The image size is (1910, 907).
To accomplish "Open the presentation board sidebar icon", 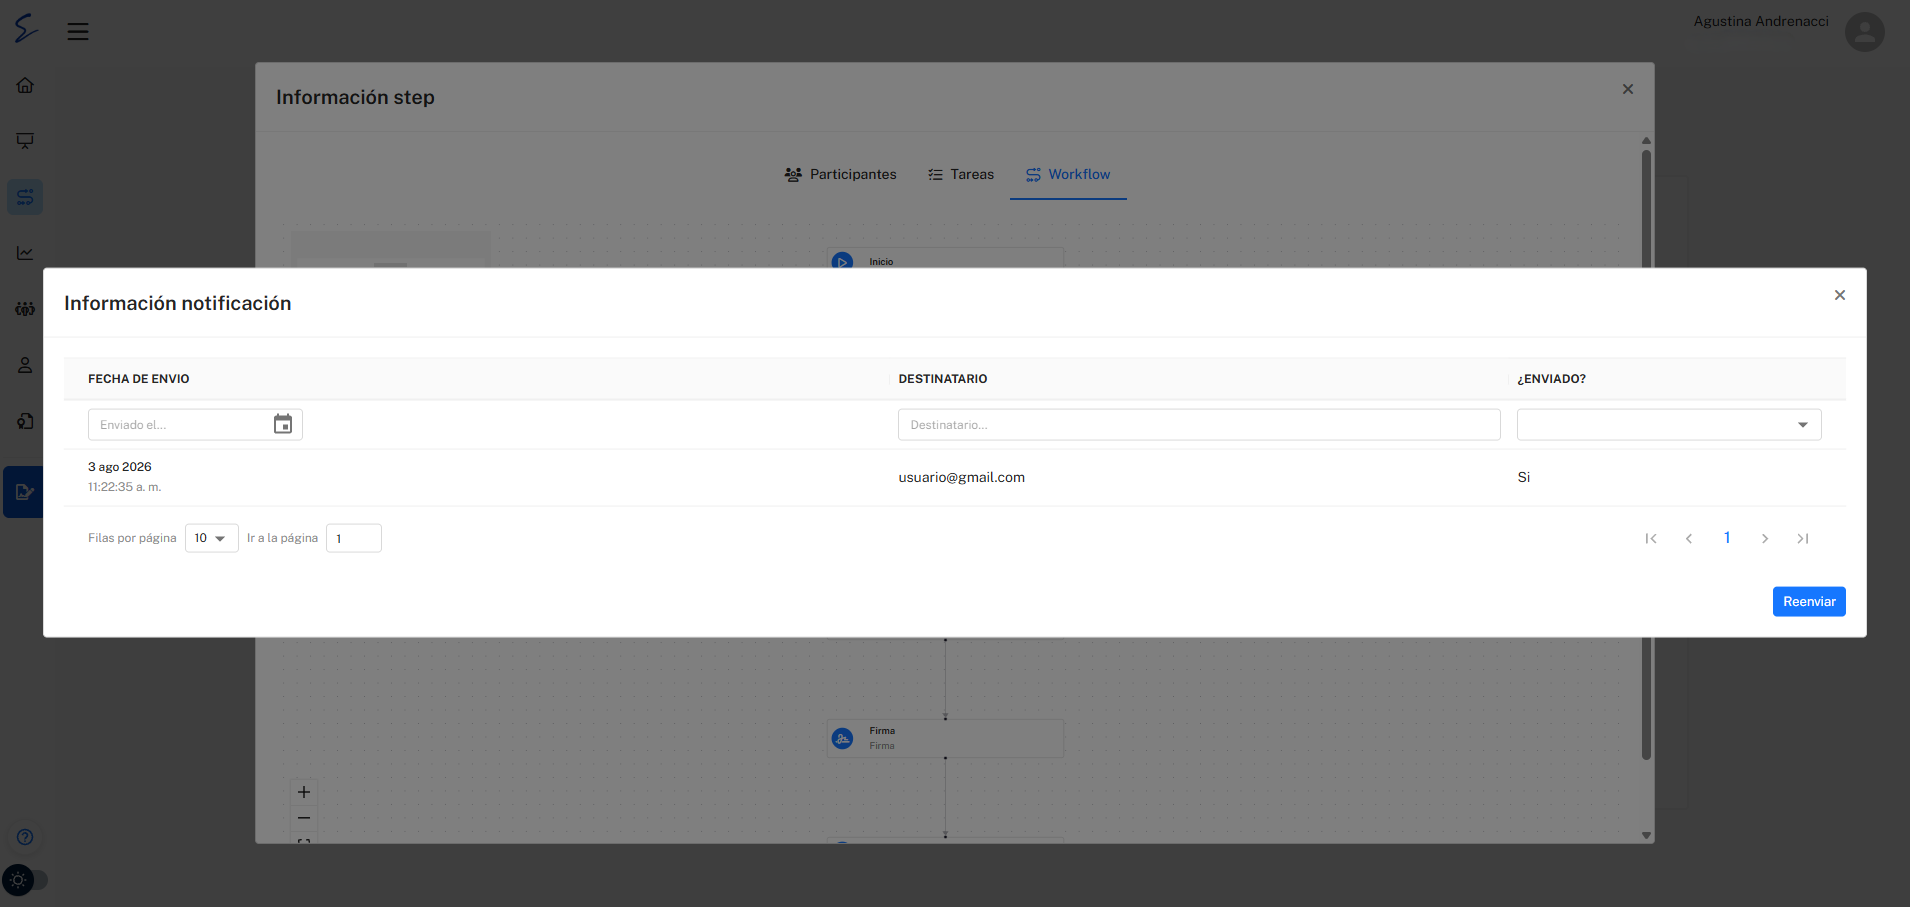I will tap(25, 141).
